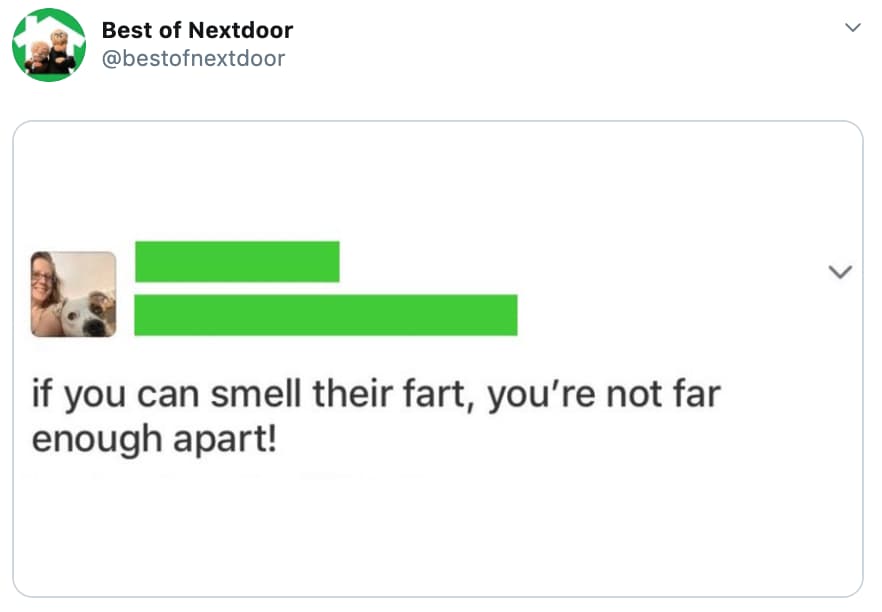Click the Best of Nextdoor green house avatar
Viewport: 882px width, 612px height.
click(48, 45)
